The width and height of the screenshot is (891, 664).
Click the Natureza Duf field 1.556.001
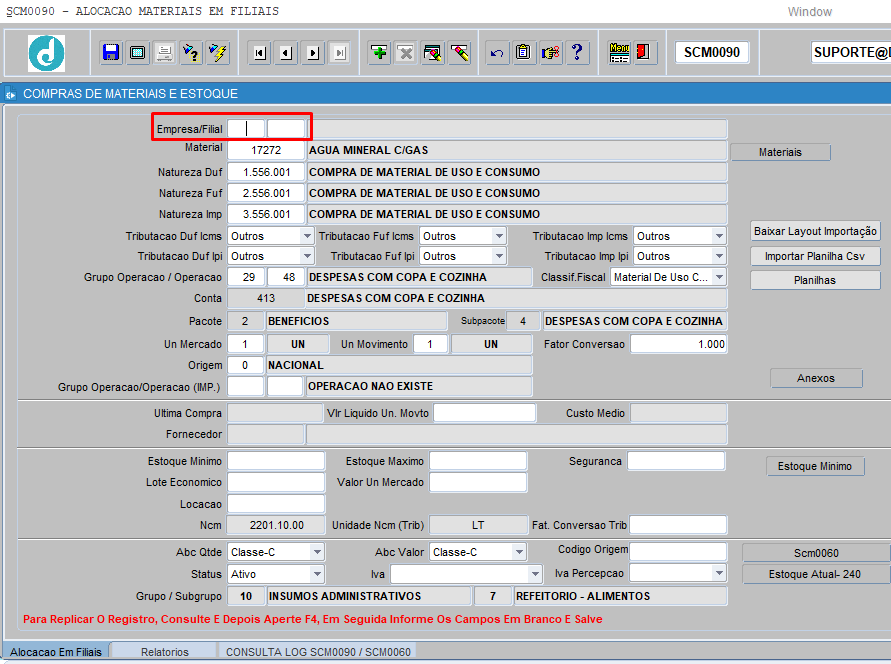(266, 172)
